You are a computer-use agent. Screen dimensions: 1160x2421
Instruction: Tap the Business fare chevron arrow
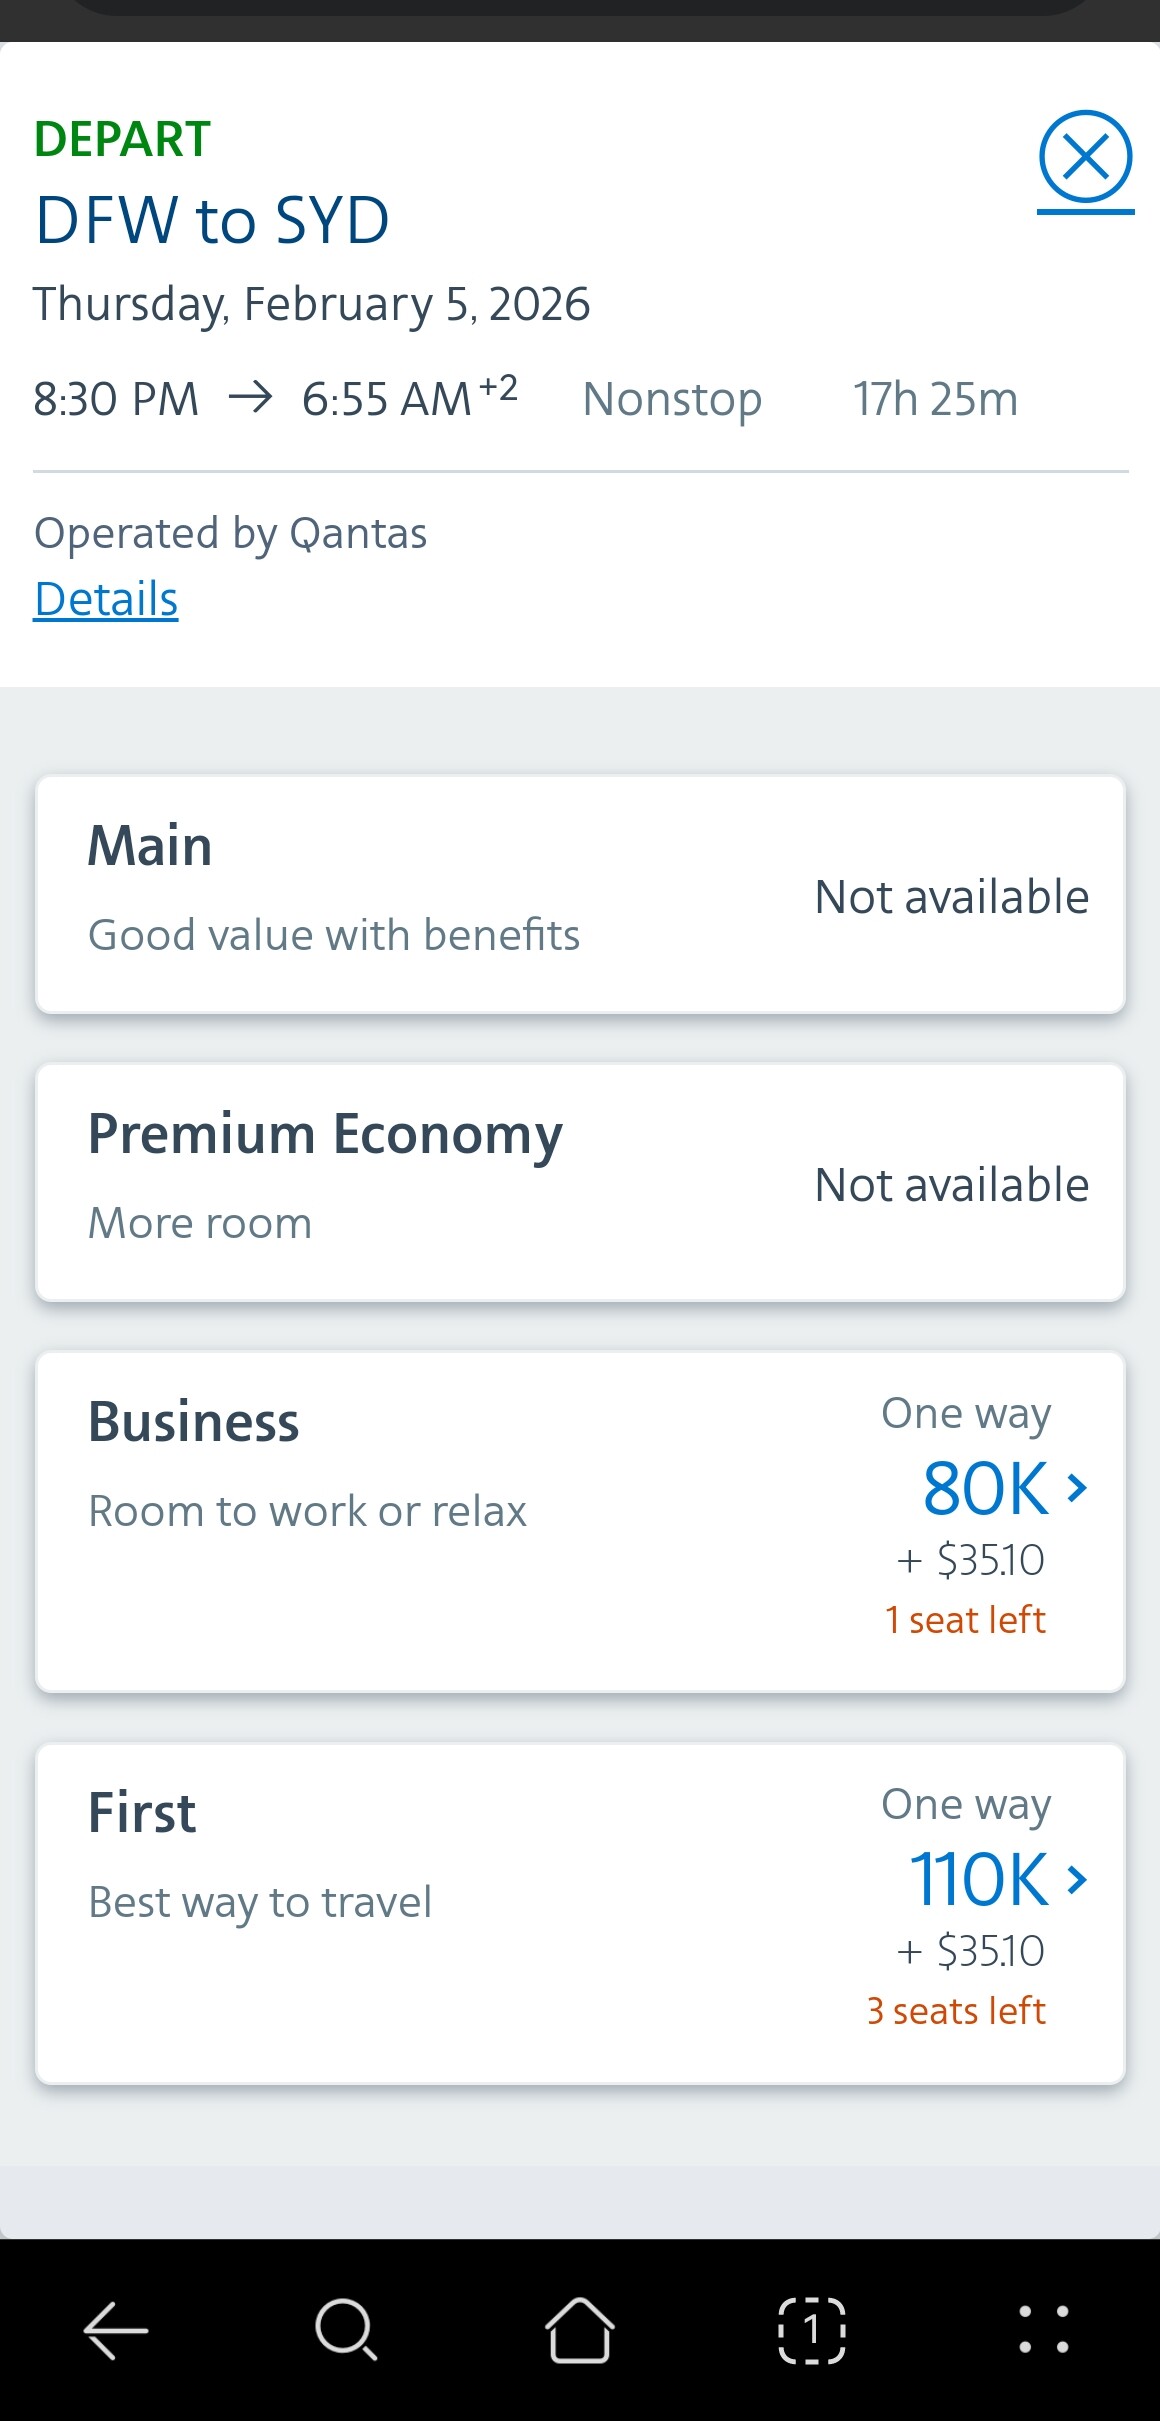1077,1489
